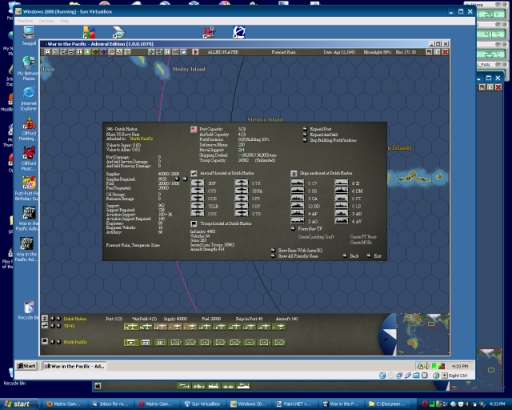Click War in the Pacific guest taskbar button
The height and width of the screenshot is (410, 512).
pos(75,366)
